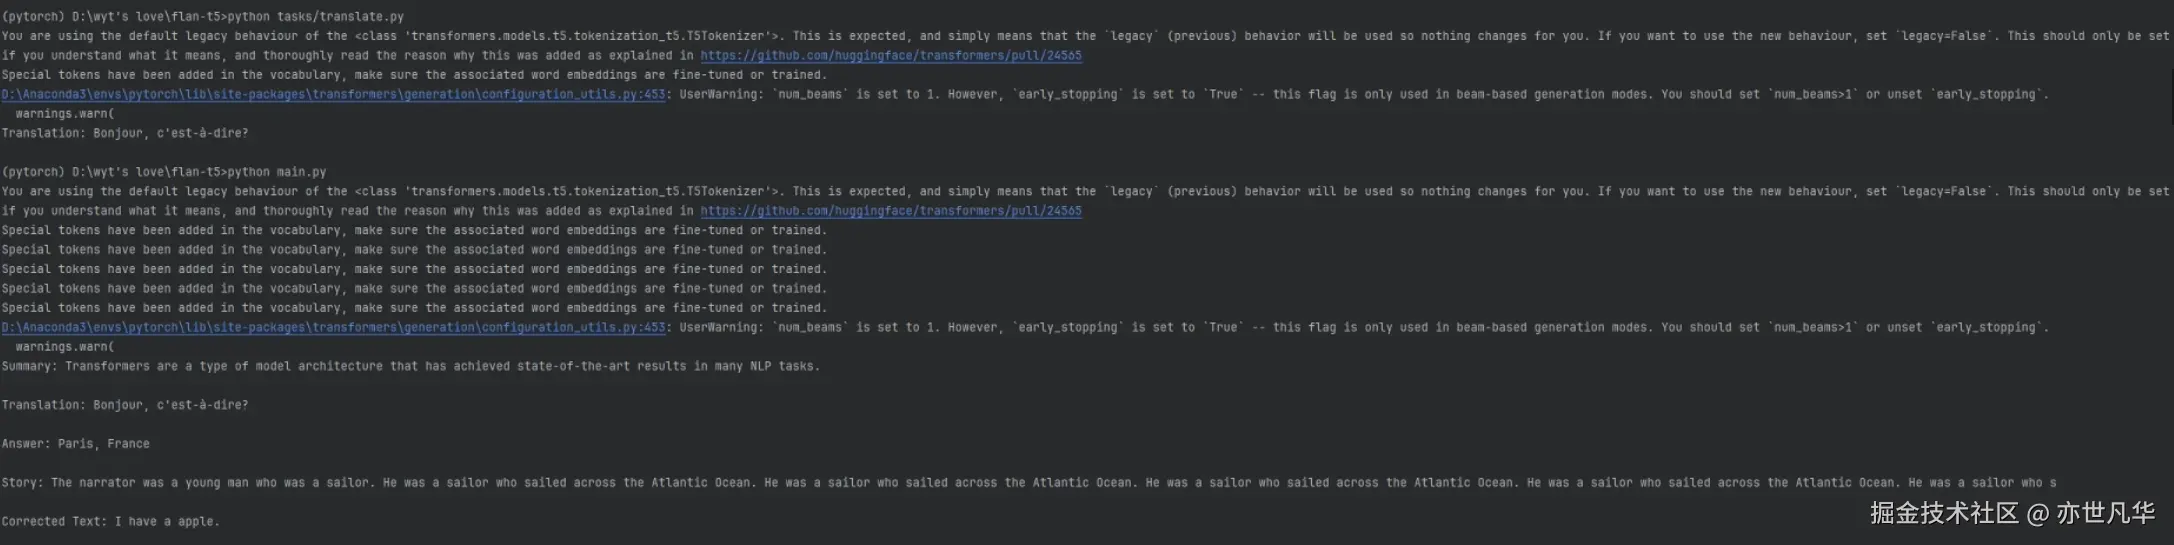The image size is (2174, 545).
Task: Click first 'You are using the default legacy' line
Action: click(1086, 36)
